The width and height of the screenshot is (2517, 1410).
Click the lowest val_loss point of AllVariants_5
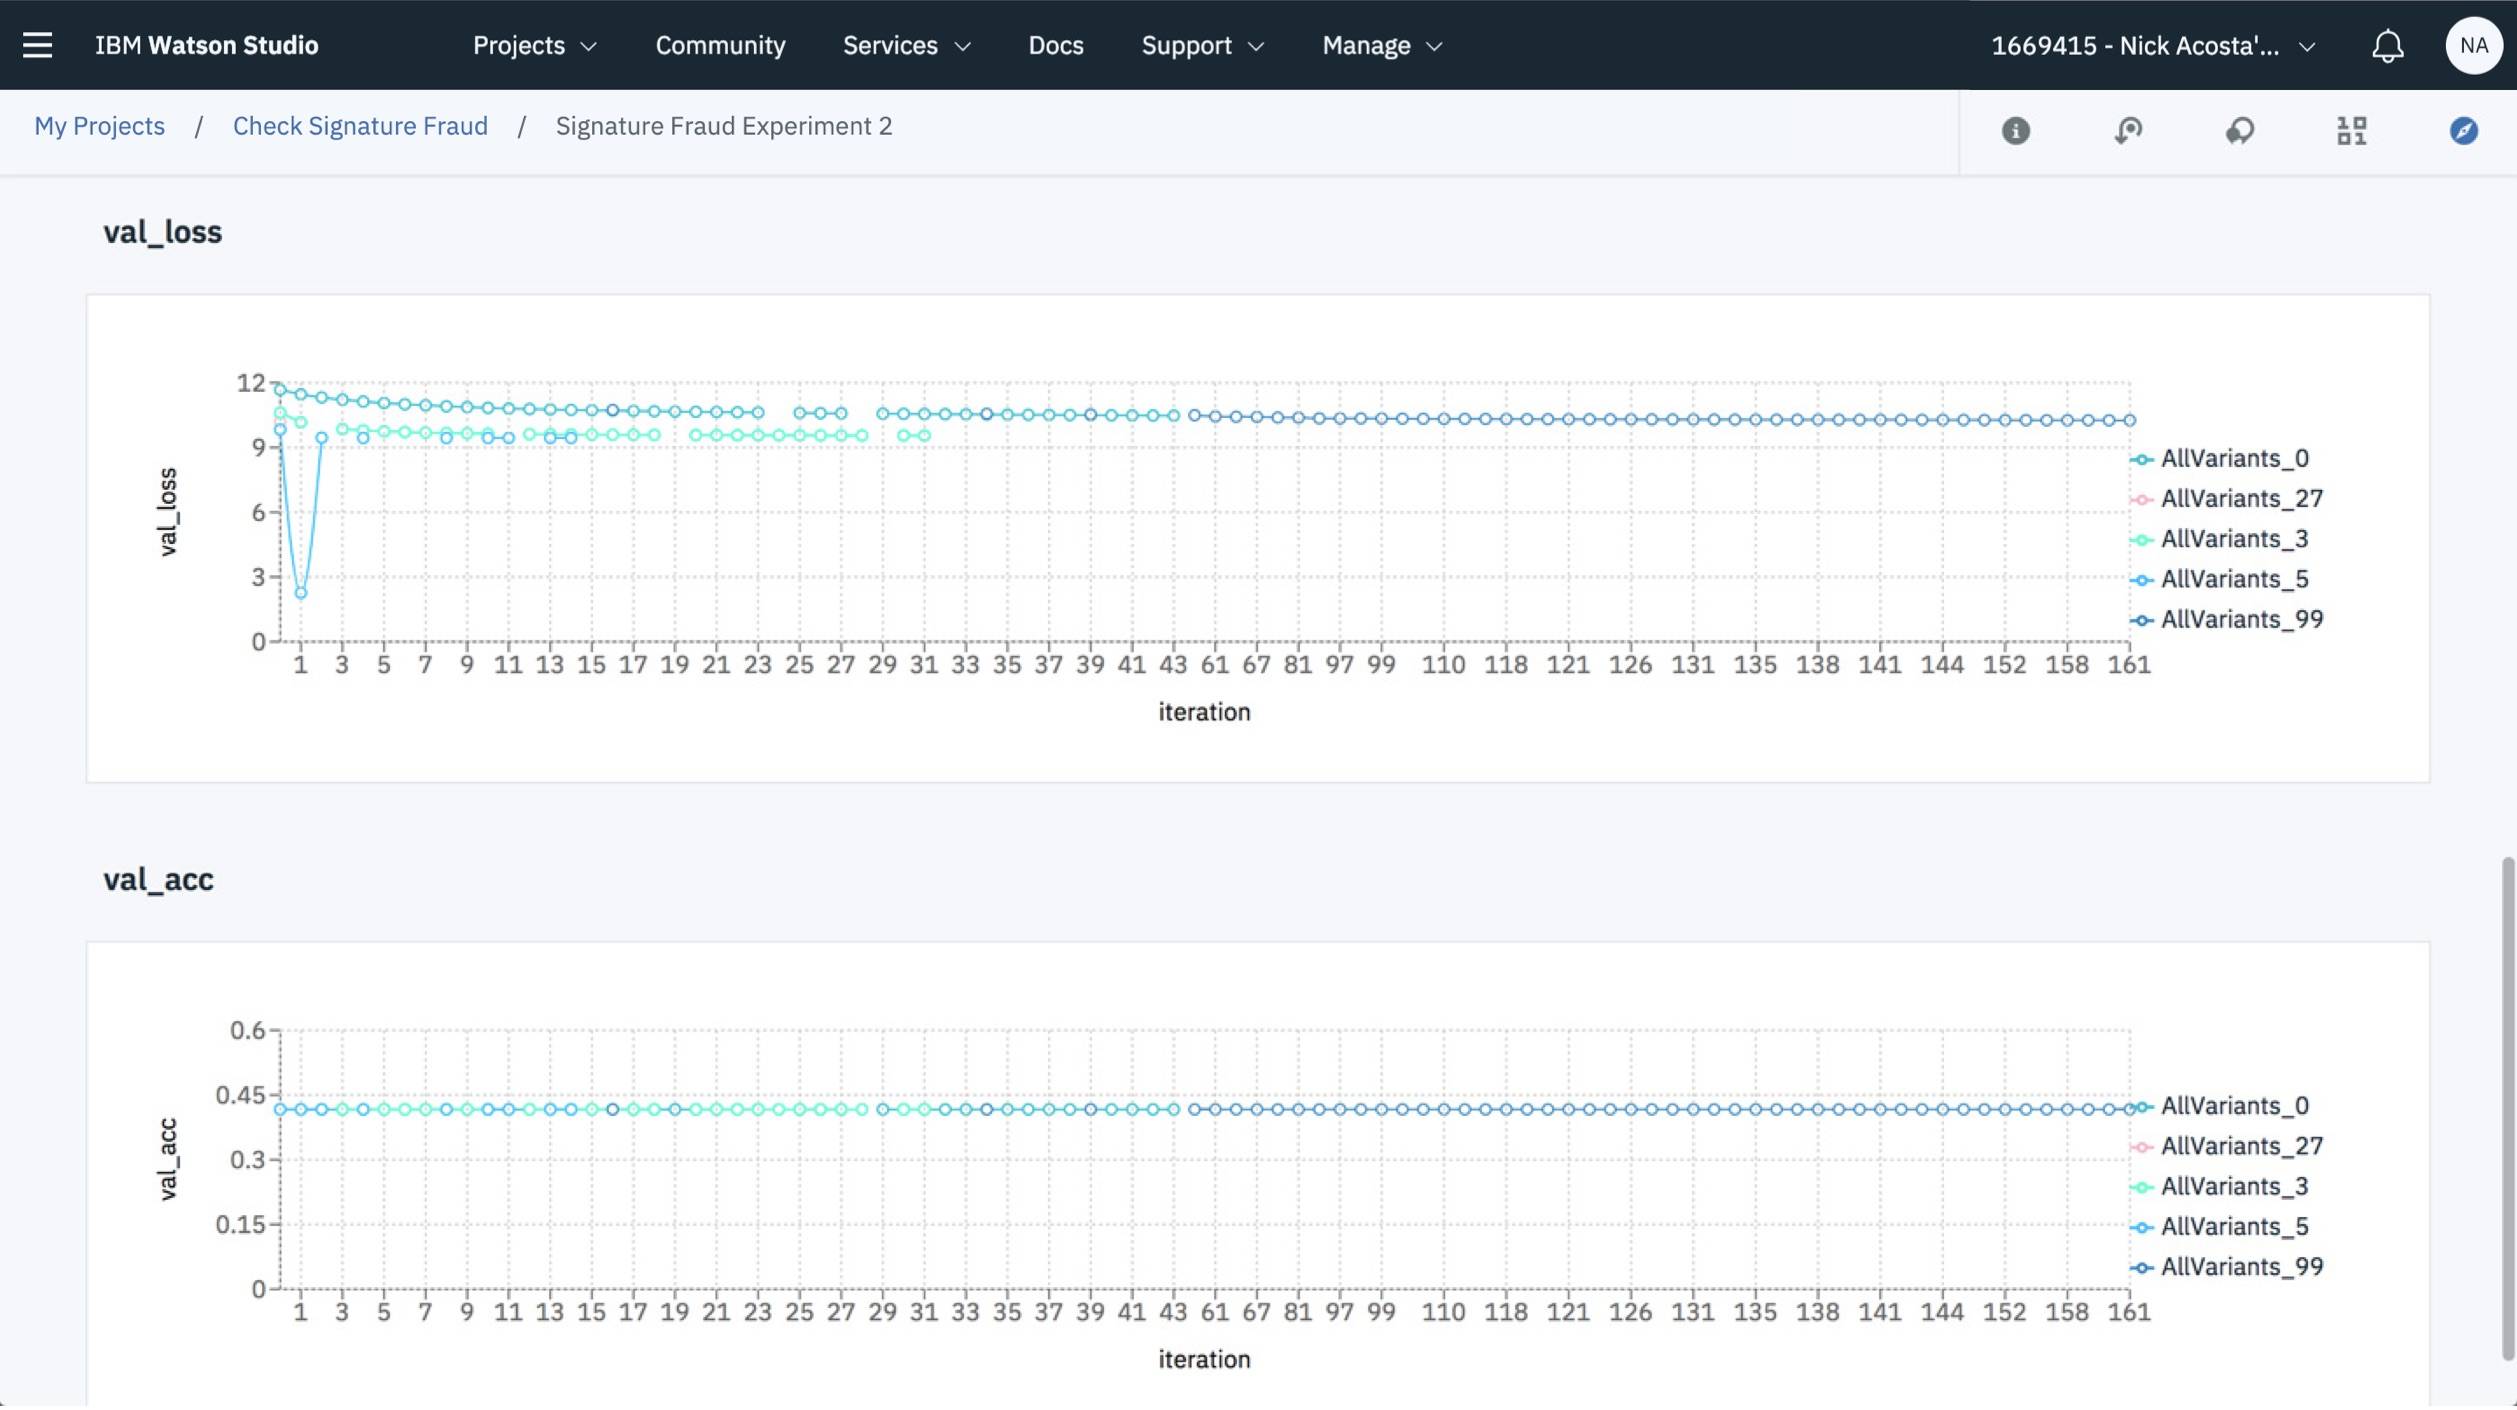pos(300,593)
